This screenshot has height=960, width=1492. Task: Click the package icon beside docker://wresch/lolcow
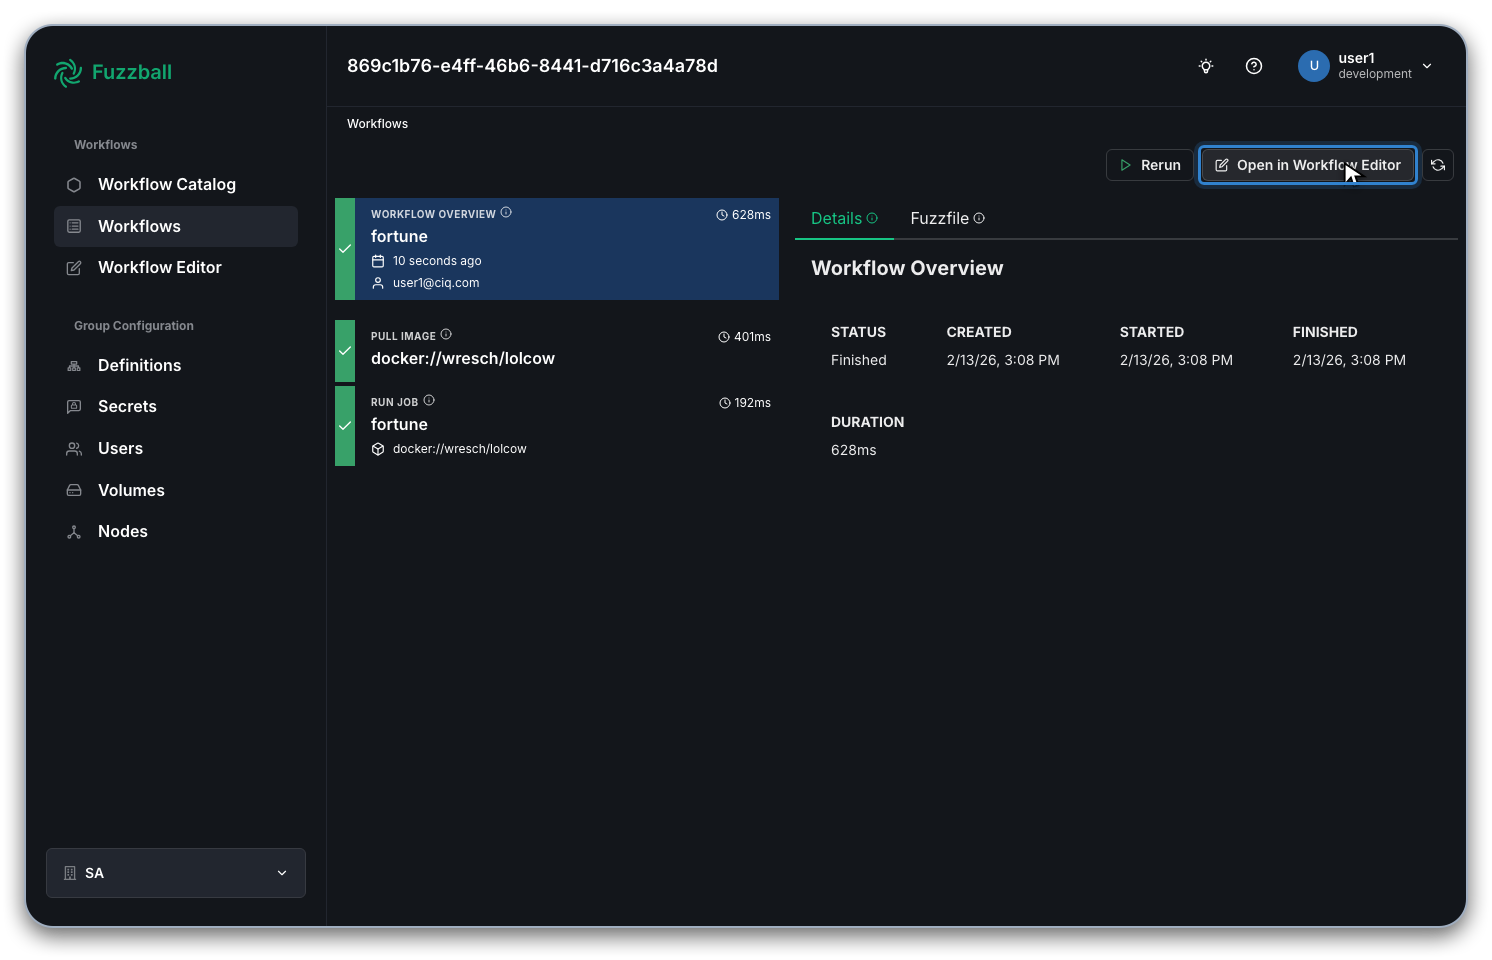tap(378, 449)
